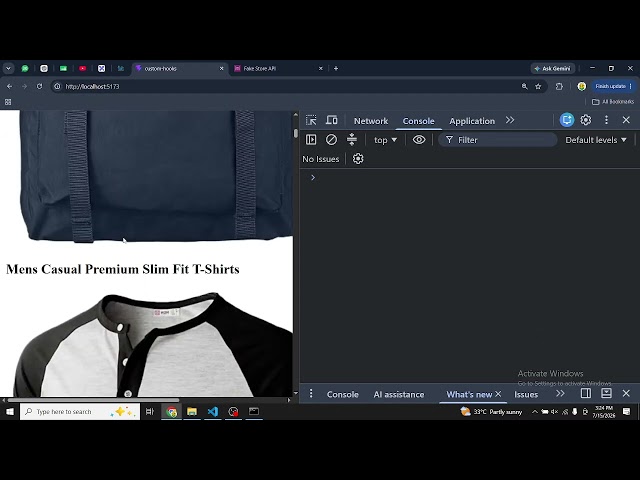Open the Windows Start menu
640x480 pixels.
point(9,412)
